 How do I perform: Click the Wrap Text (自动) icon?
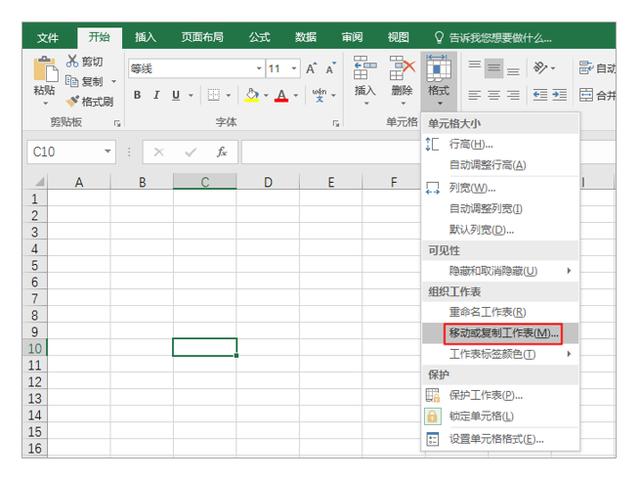pos(586,68)
